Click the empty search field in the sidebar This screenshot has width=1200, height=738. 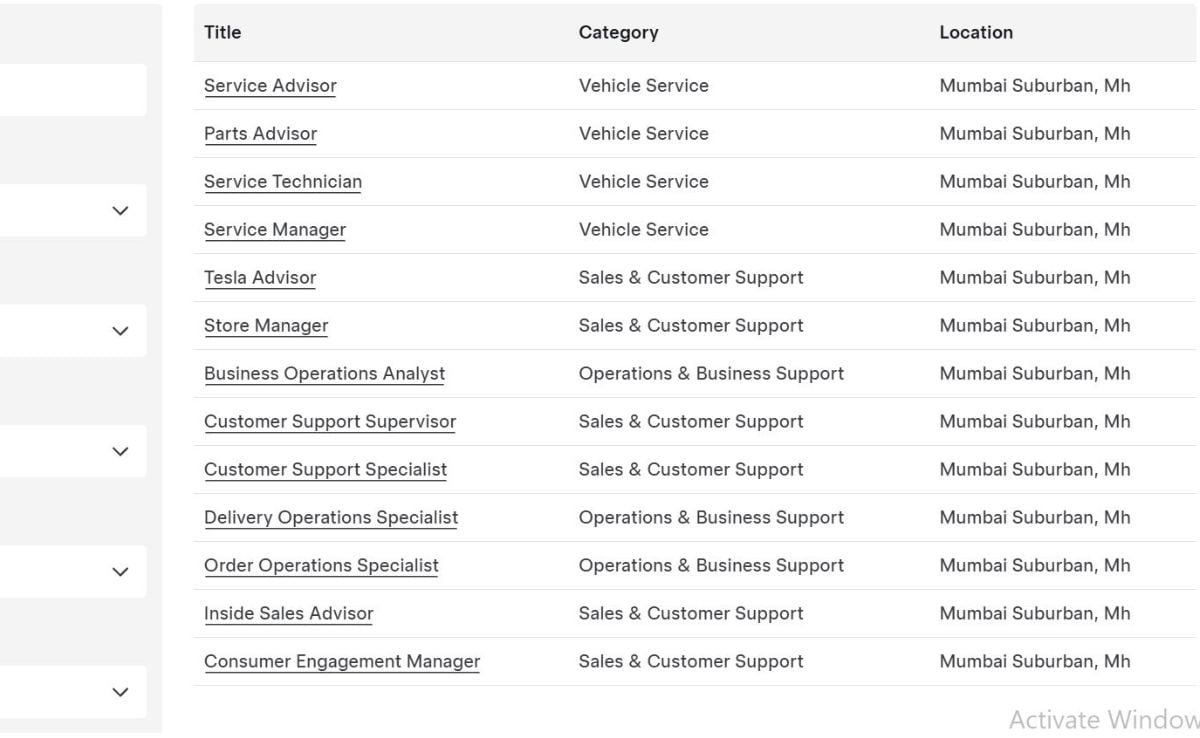[x=70, y=90]
